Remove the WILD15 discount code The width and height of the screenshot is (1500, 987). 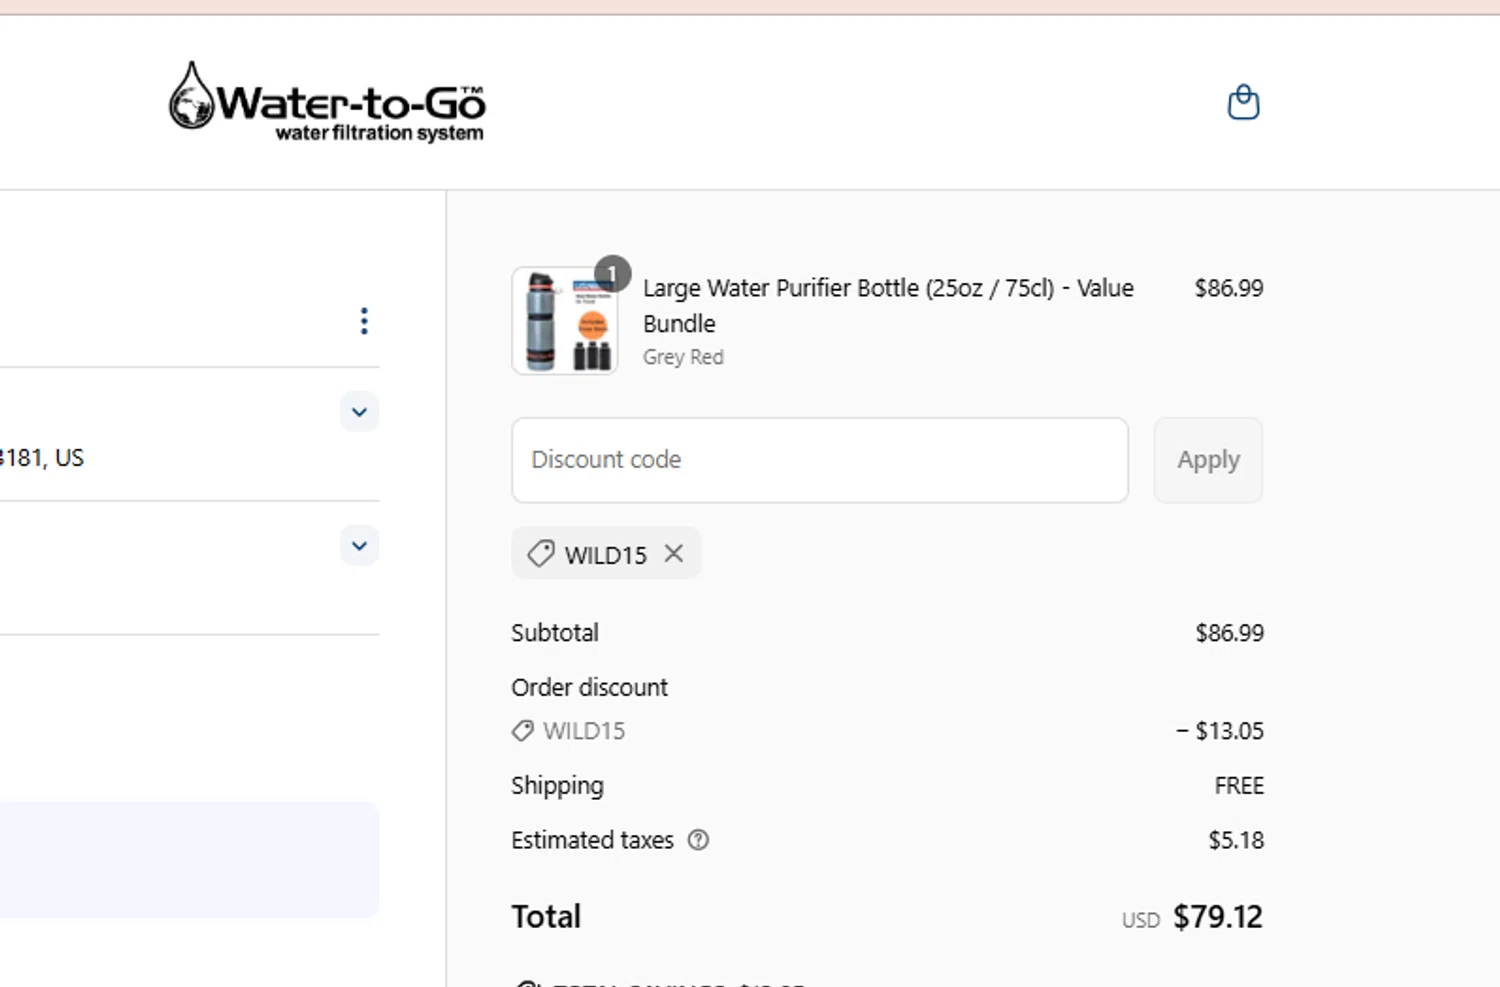tap(674, 553)
